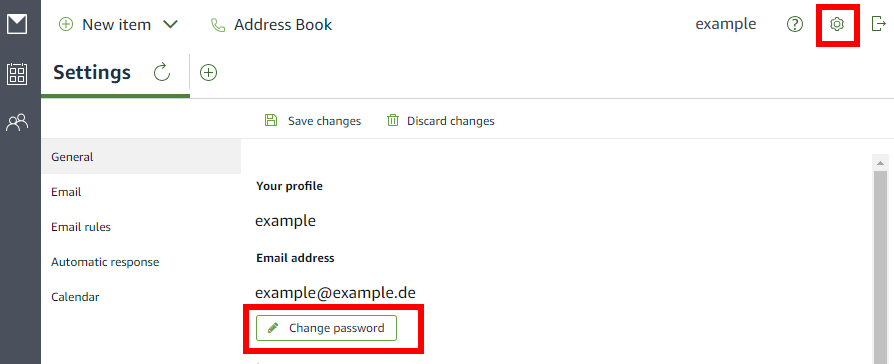Discard changes to settings
Image resolution: width=894 pixels, height=364 pixels.
441,121
